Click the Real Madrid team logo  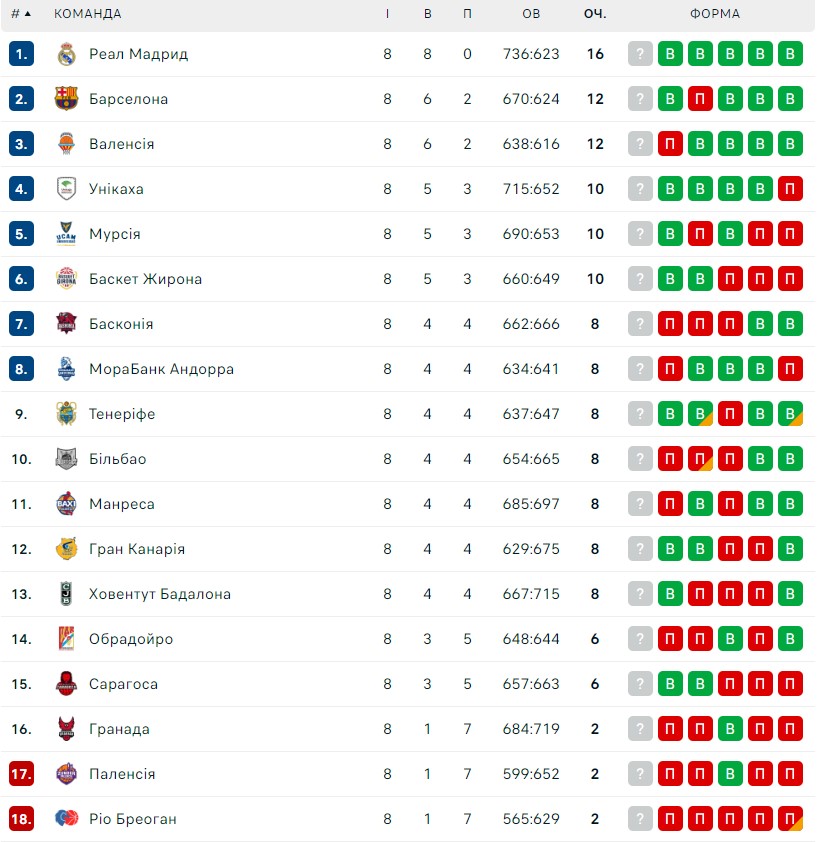[66, 54]
